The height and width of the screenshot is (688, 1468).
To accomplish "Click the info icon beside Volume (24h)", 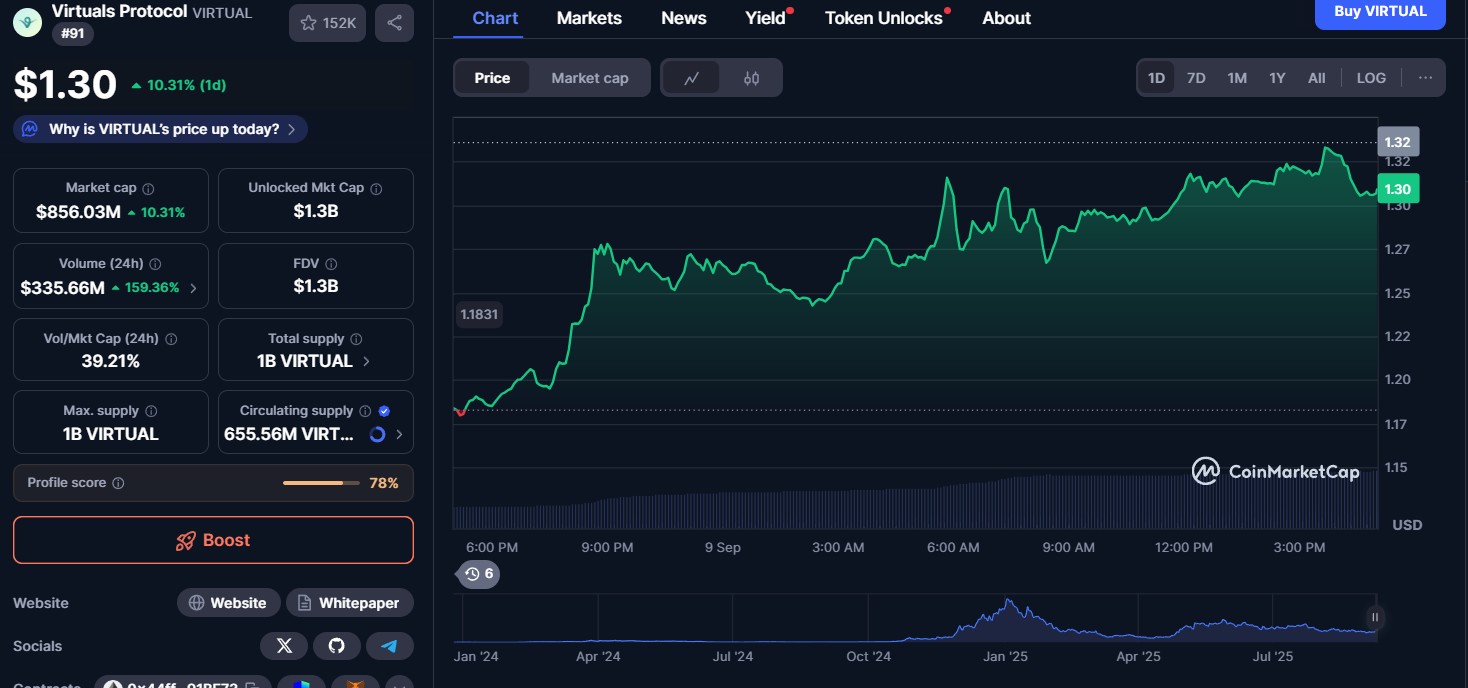I will 155,264.
